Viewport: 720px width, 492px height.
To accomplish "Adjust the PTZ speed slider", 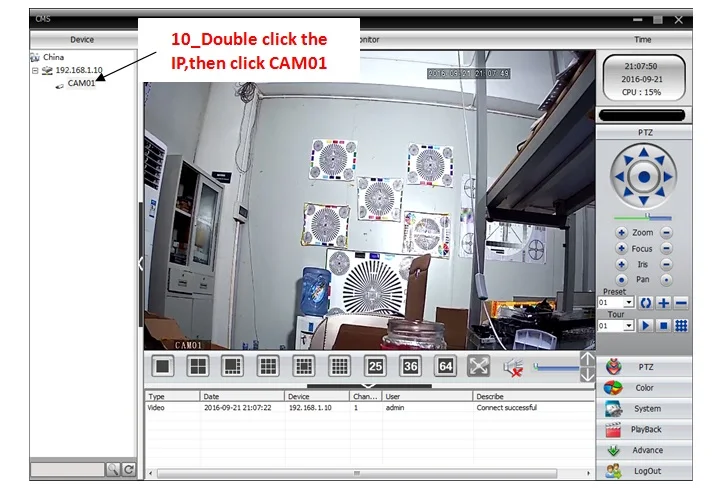I will click(x=643, y=217).
